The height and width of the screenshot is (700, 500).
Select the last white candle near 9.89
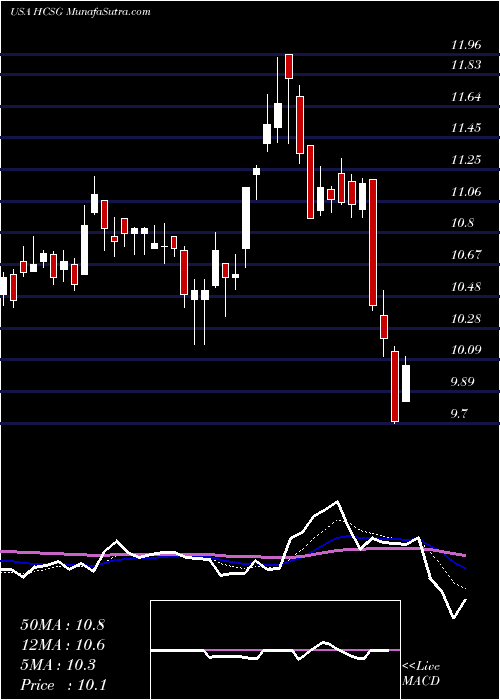(x=406, y=383)
